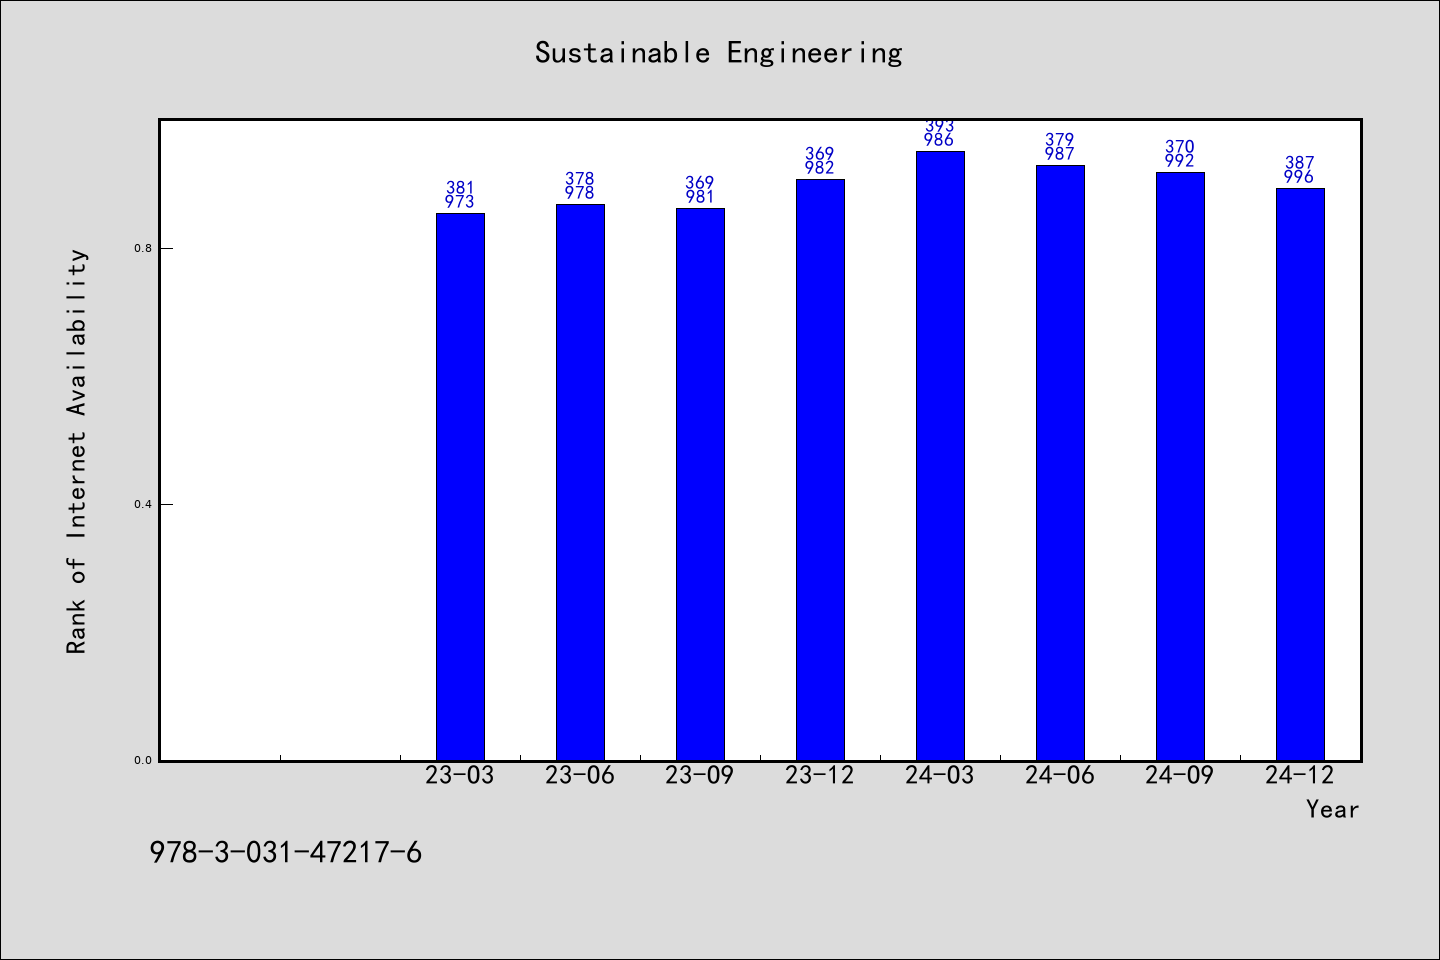Click the value 387 above the 24-12 bar
Screen dimensions: 1440x960
tap(1300, 163)
